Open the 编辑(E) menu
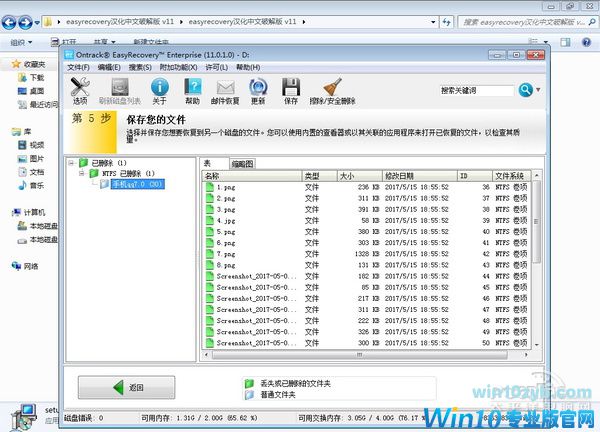The width and height of the screenshot is (600, 432). (109, 67)
